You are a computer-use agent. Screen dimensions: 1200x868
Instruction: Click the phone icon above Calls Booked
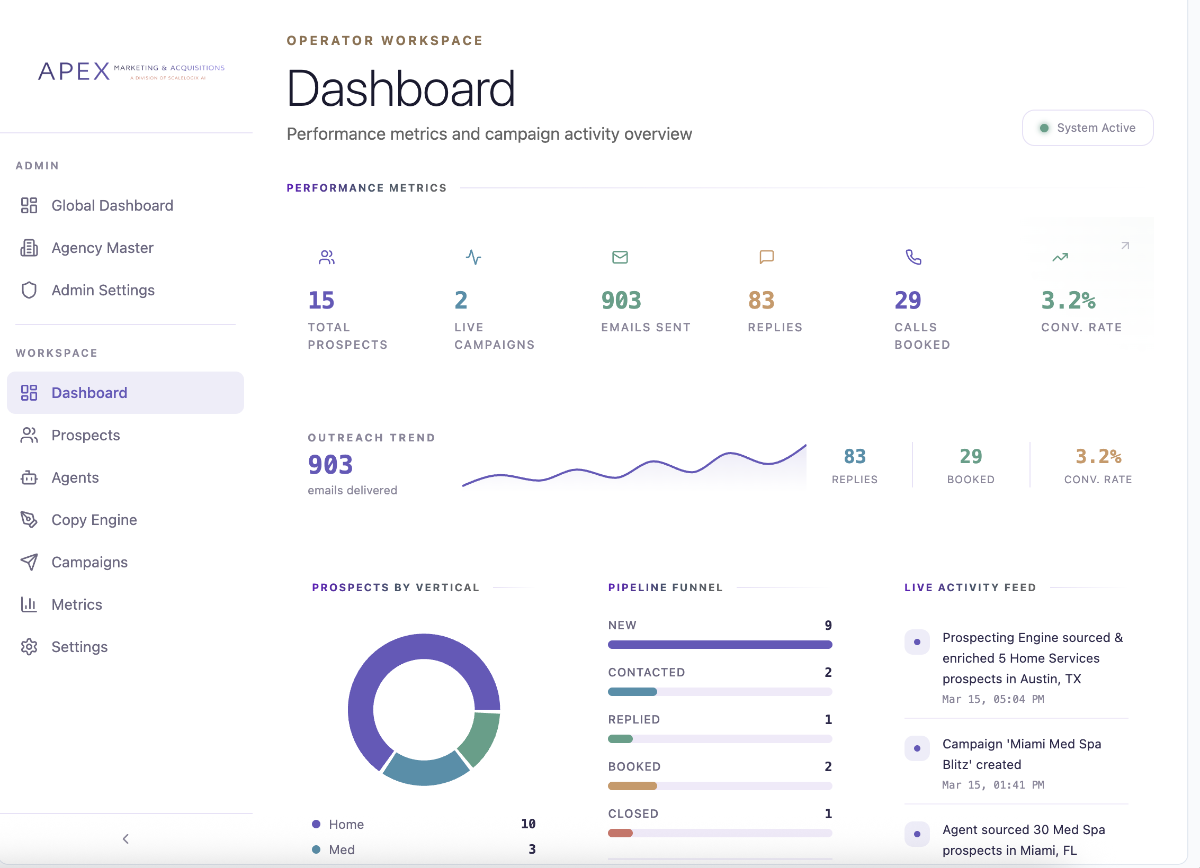coord(913,257)
